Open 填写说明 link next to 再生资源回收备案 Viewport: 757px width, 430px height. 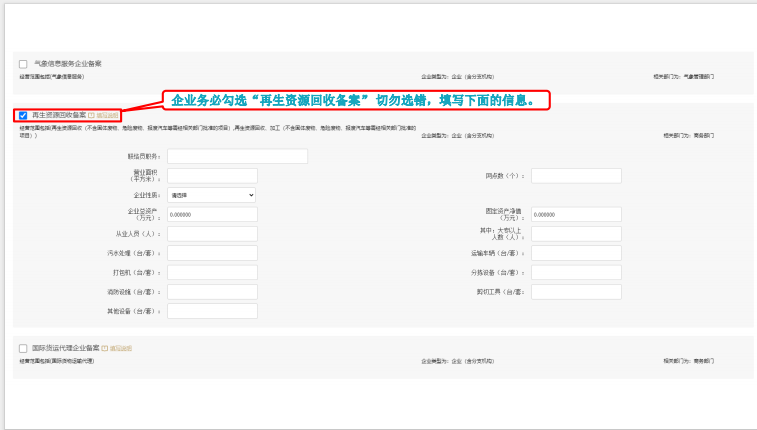[107, 116]
